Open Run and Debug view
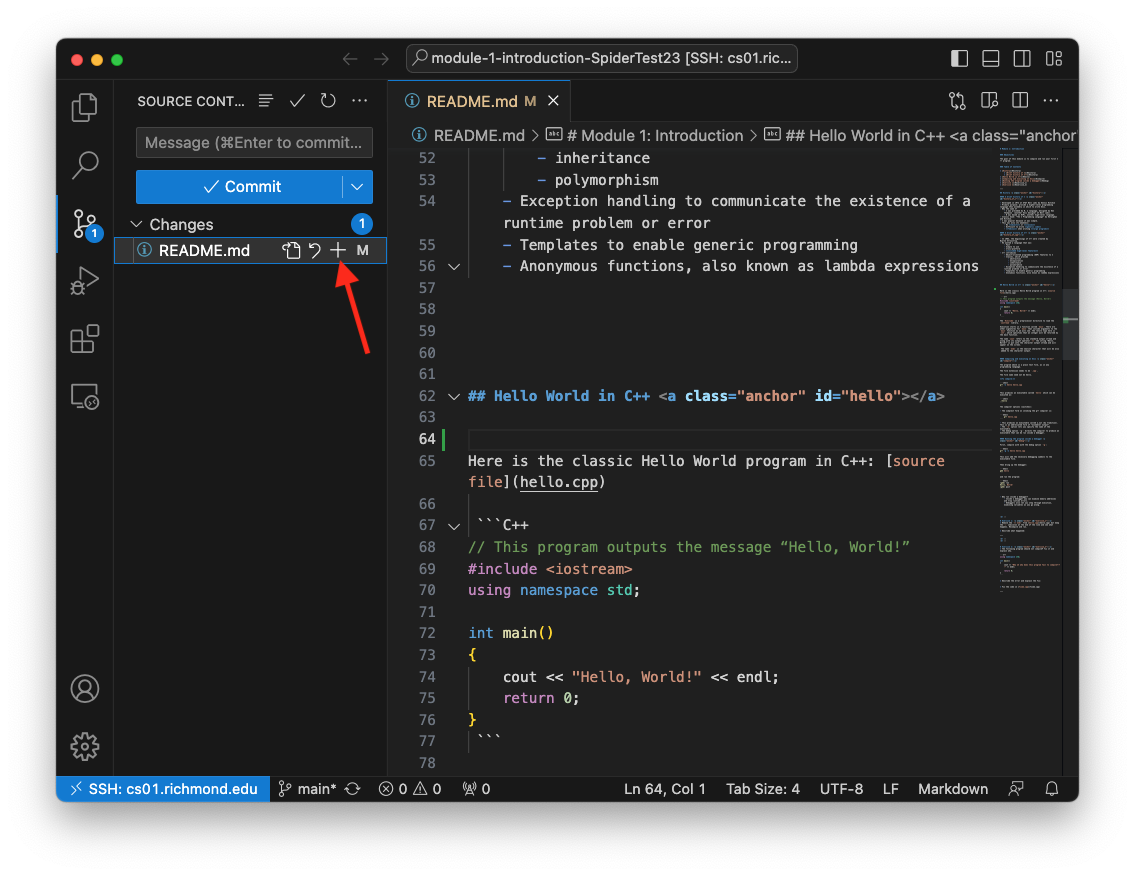 tap(85, 281)
